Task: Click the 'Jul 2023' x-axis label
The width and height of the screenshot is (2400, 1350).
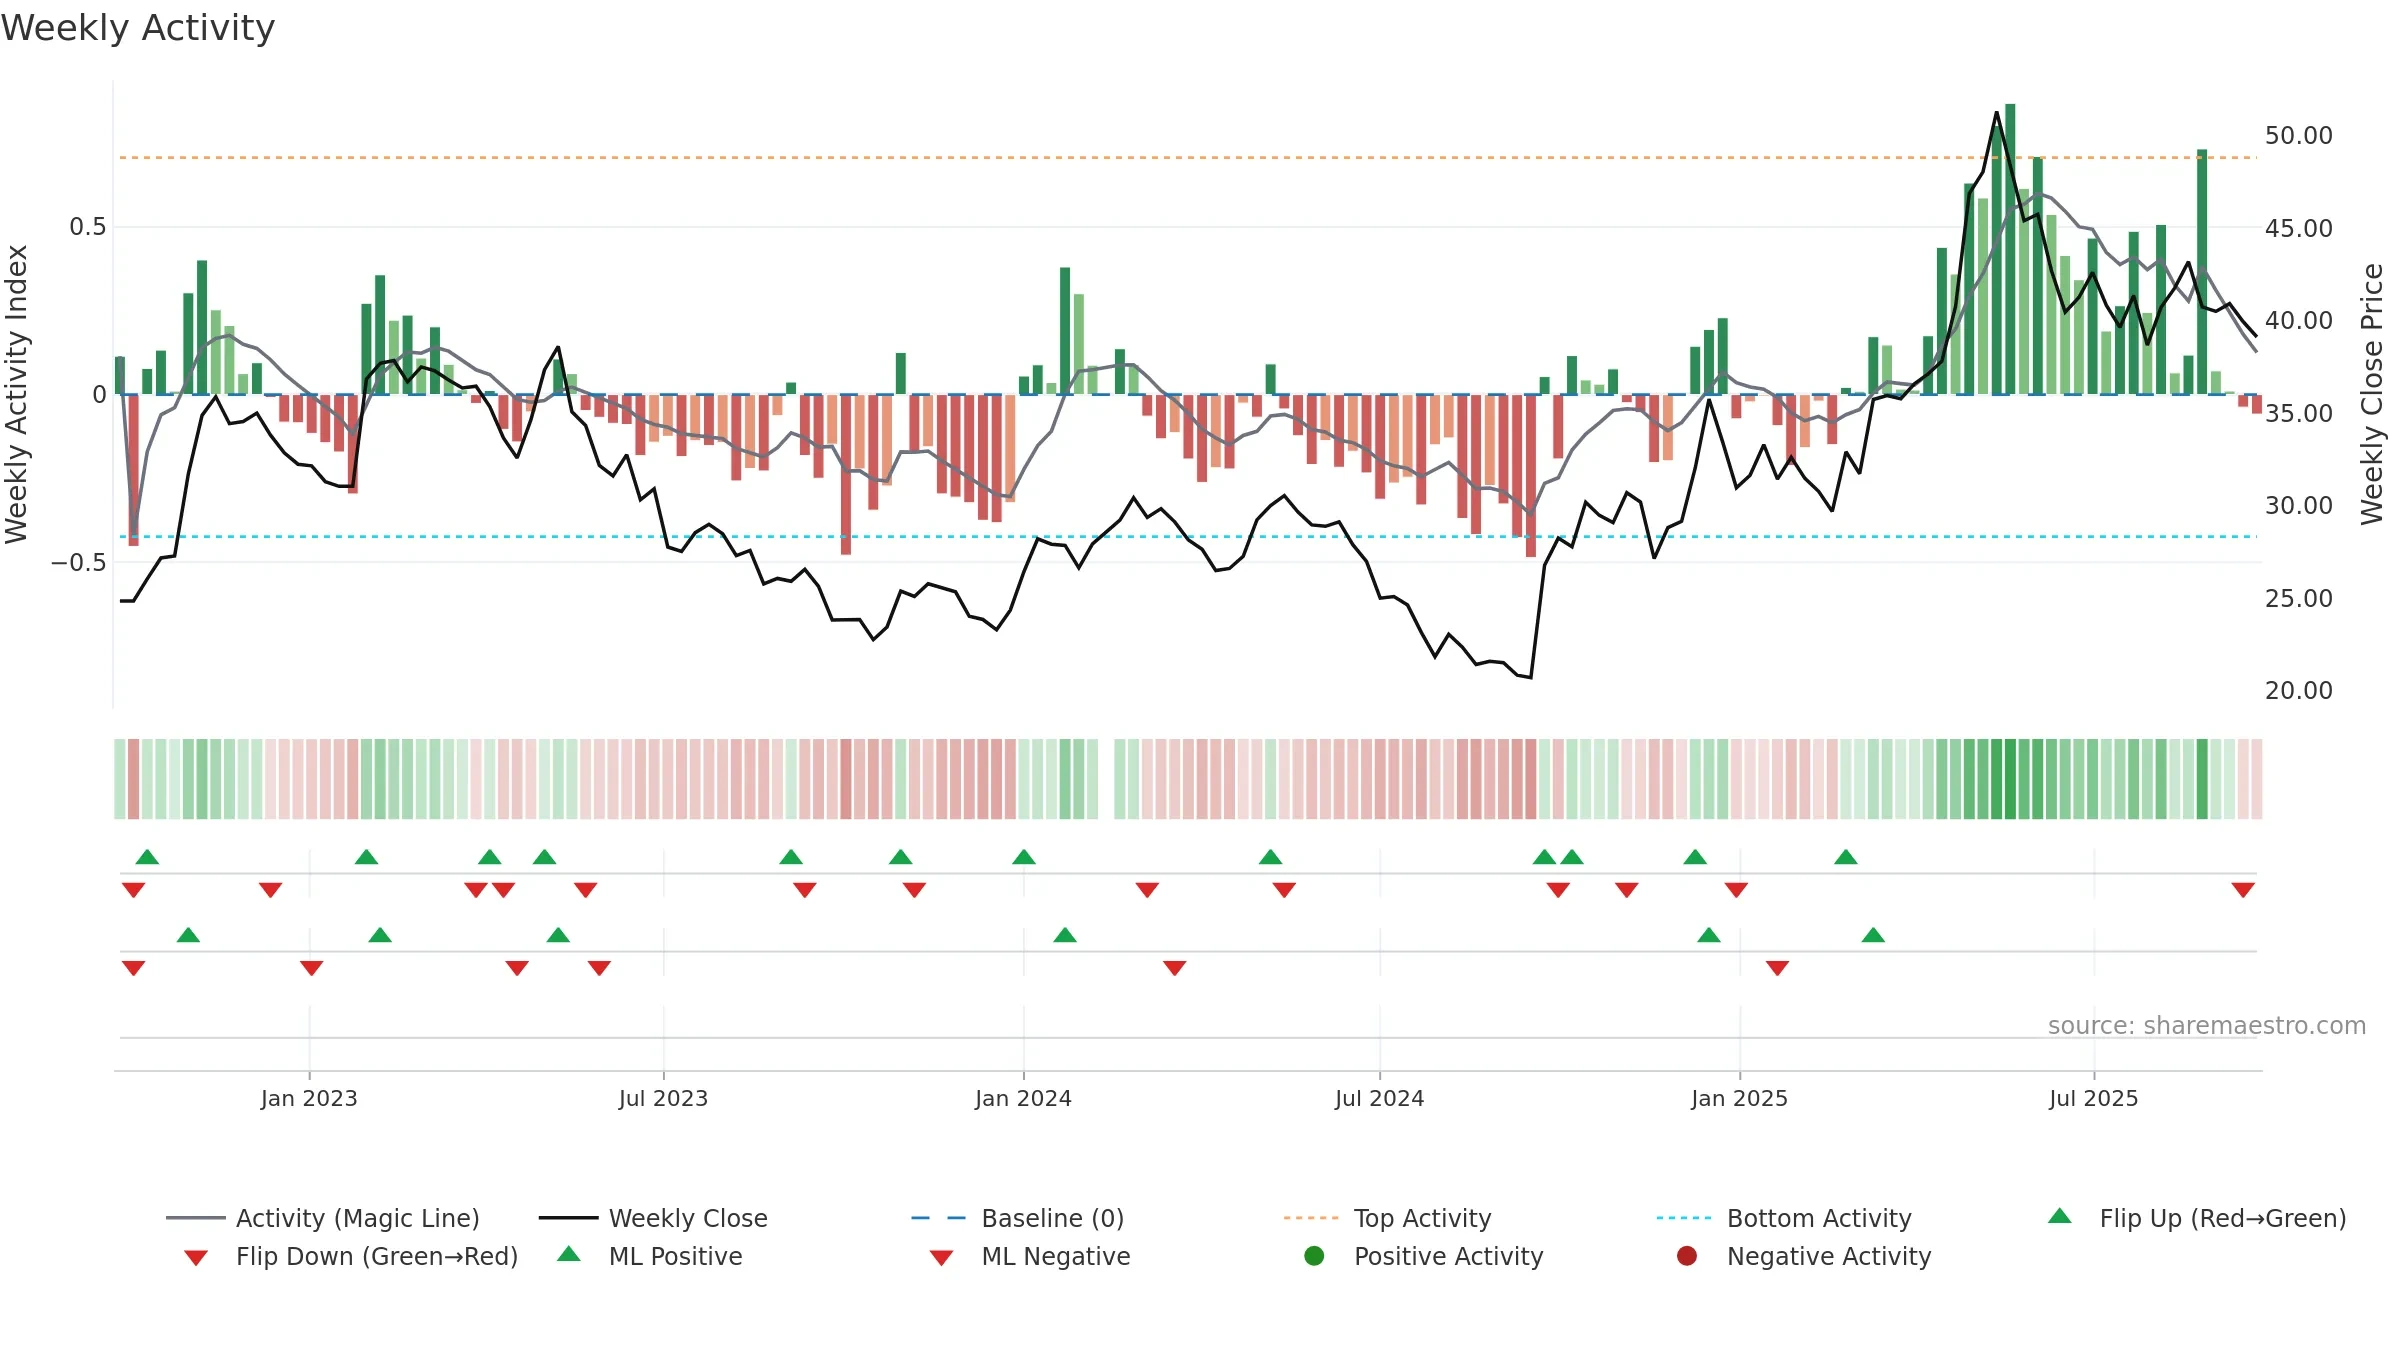Action: (663, 1098)
